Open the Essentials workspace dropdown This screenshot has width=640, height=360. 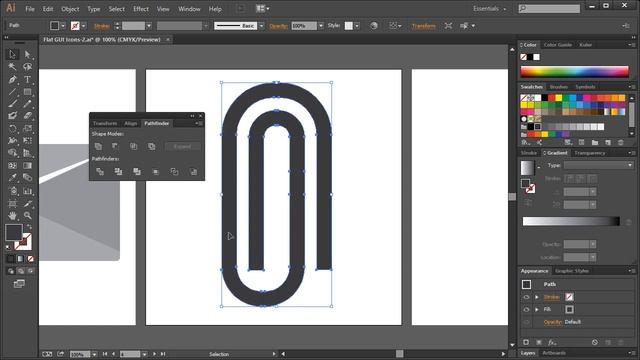[490, 9]
